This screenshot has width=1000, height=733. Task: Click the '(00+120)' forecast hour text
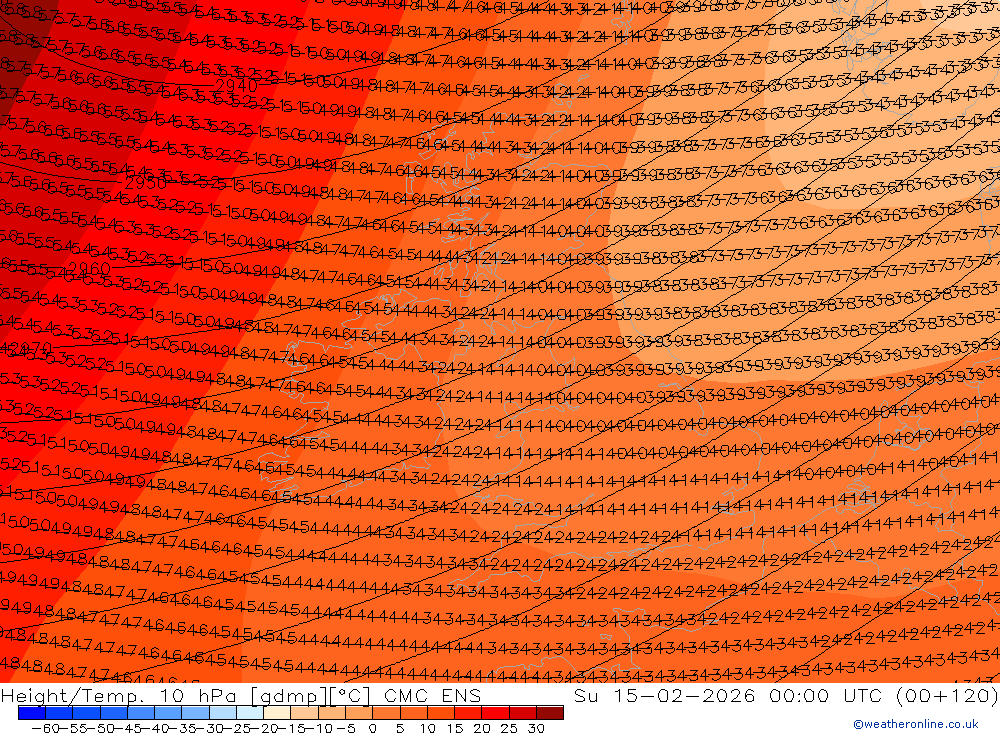click(947, 695)
